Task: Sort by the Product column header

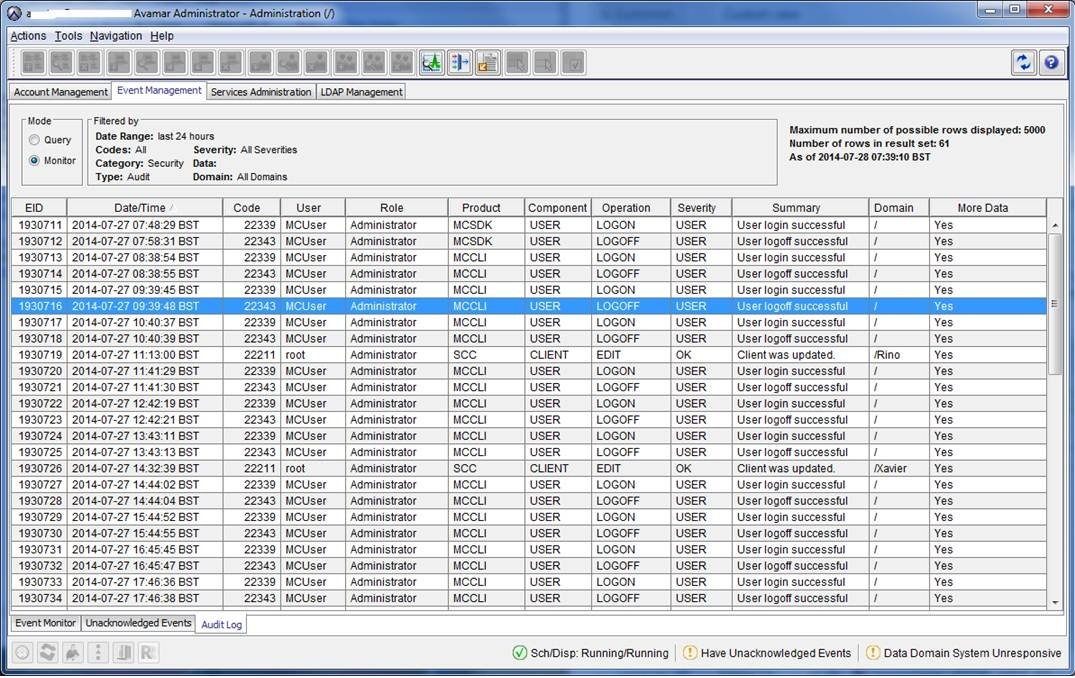Action: 486,208
